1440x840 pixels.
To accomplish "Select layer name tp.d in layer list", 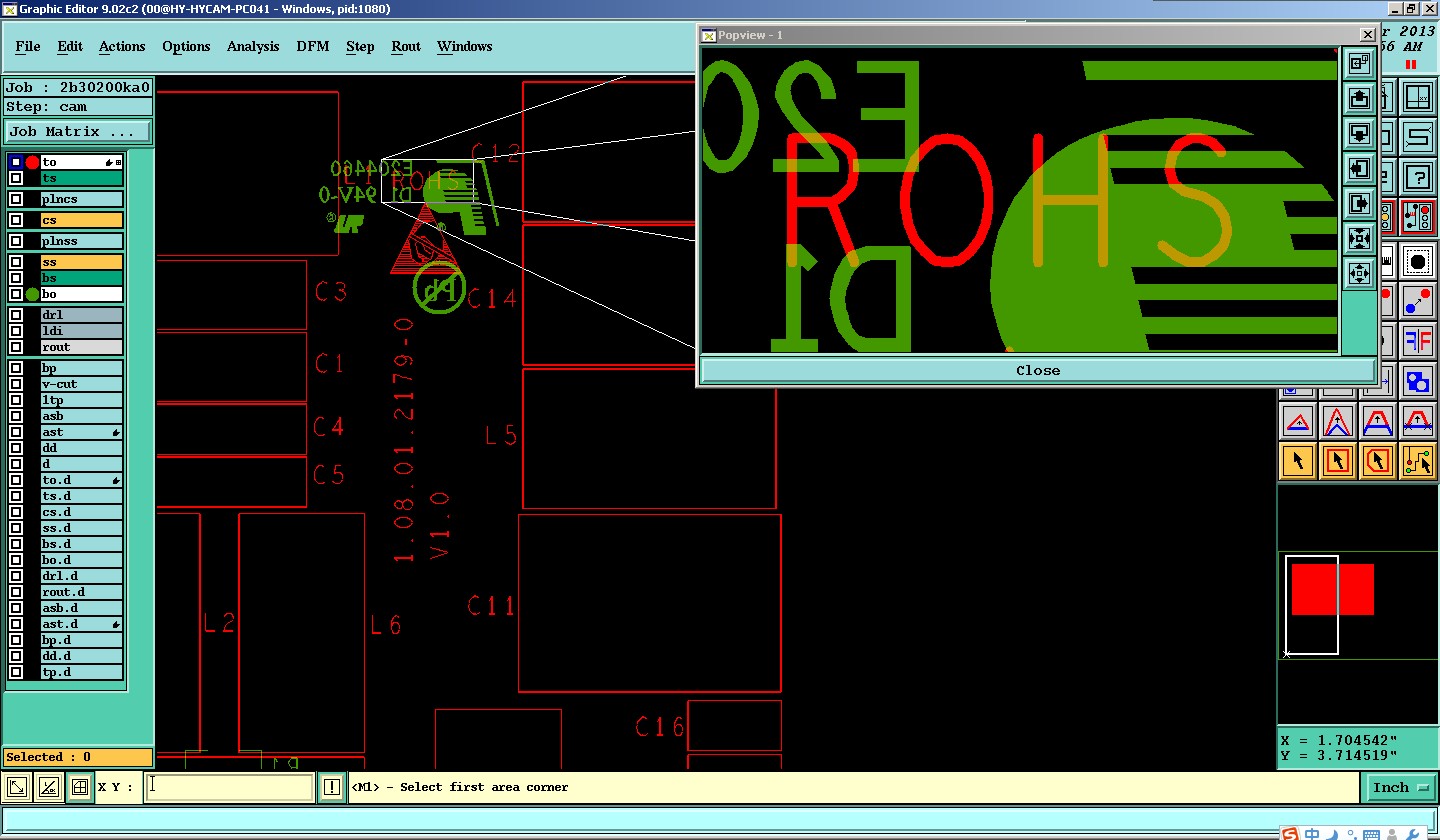I will 81,672.
